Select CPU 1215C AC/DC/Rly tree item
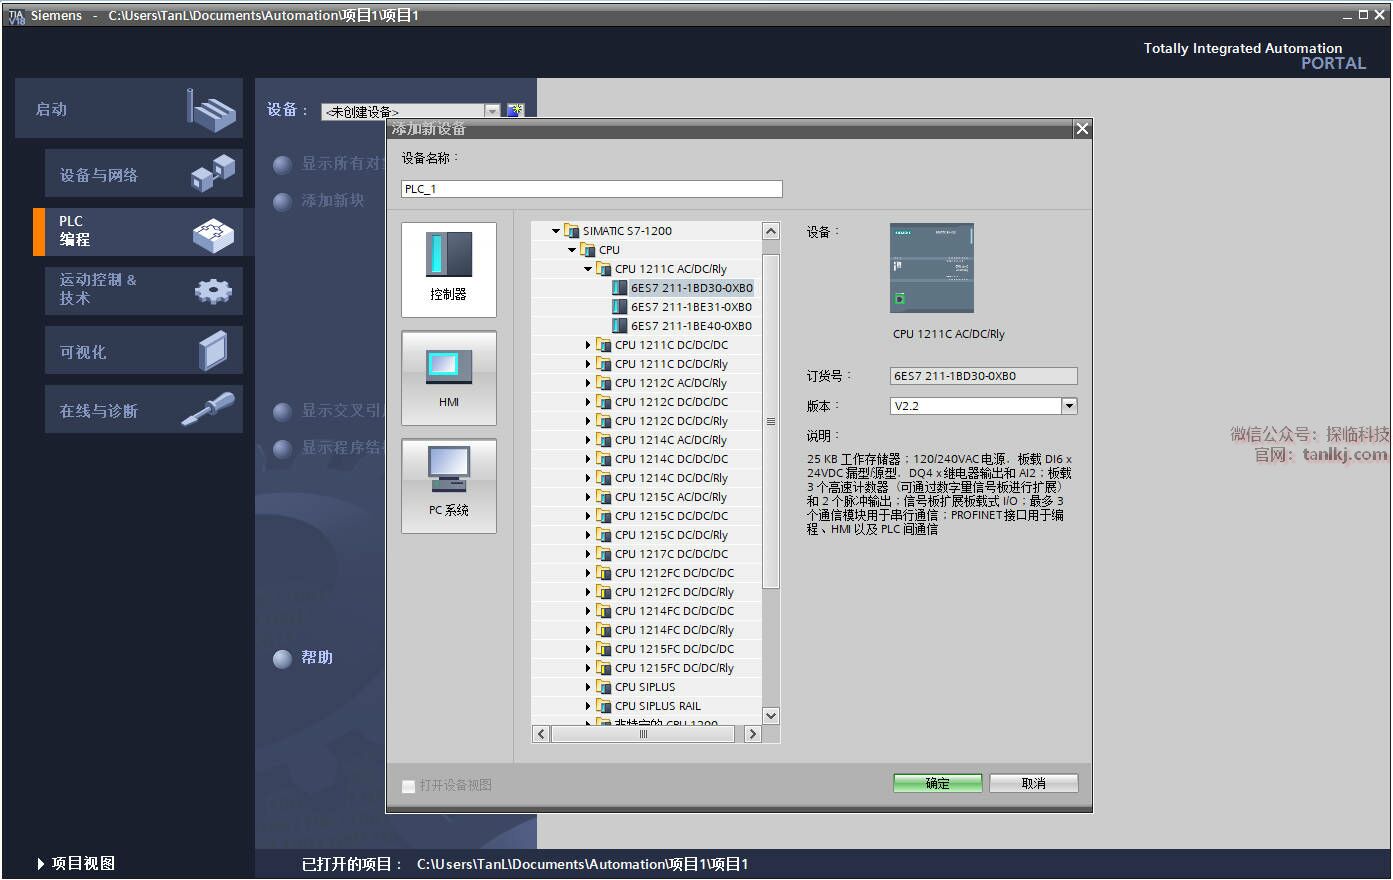The image size is (1393, 880). click(671, 497)
